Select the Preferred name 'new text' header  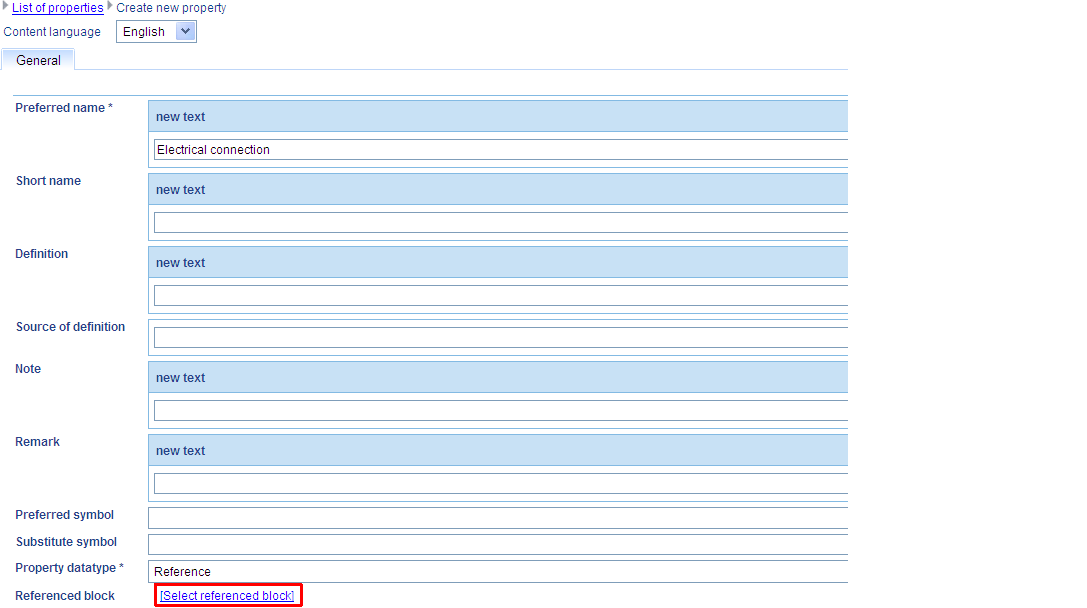click(x=500, y=117)
